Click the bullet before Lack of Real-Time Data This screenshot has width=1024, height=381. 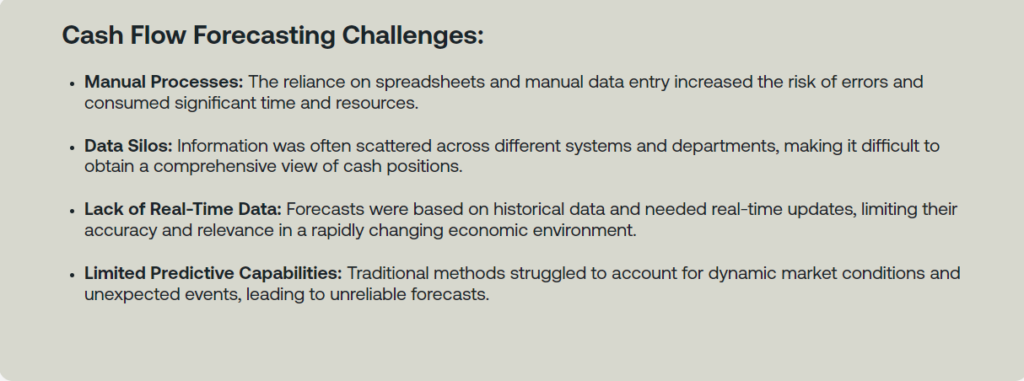pyautogui.click(x=72, y=210)
